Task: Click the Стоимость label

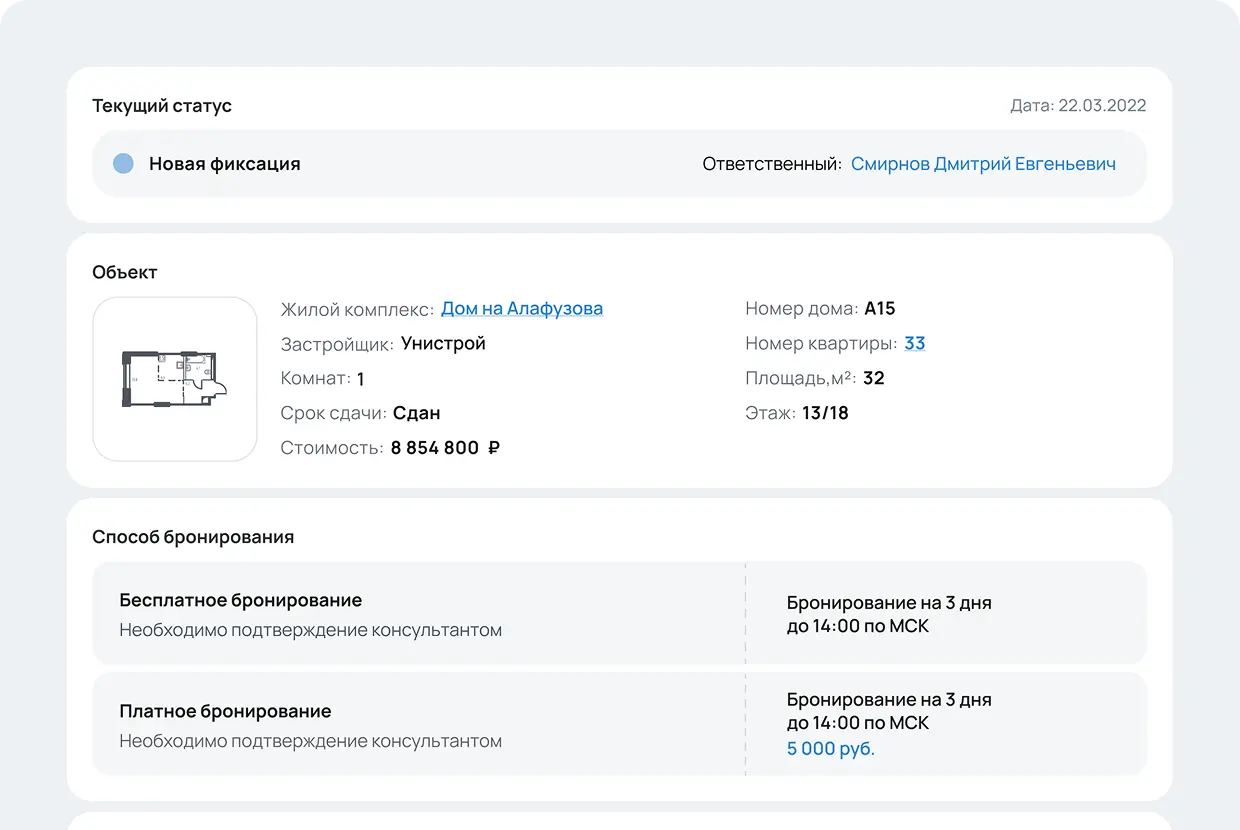Action: [x=332, y=448]
